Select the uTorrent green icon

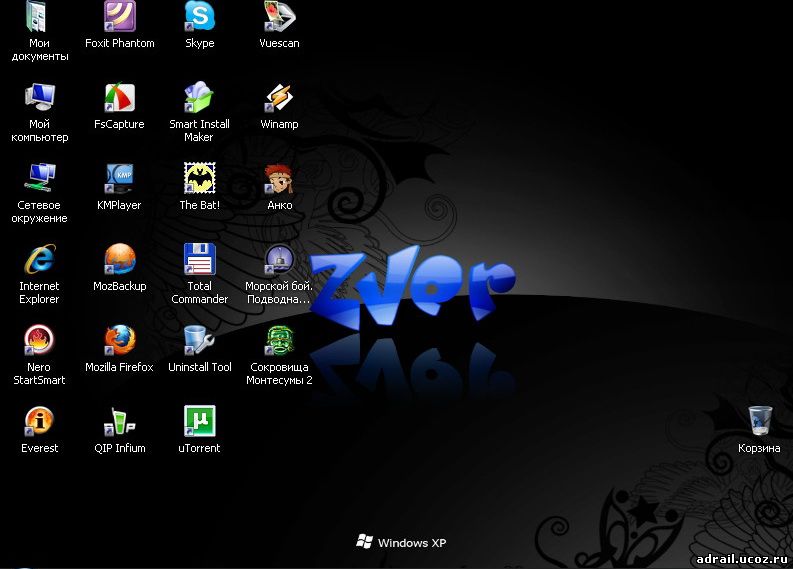tap(199, 421)
